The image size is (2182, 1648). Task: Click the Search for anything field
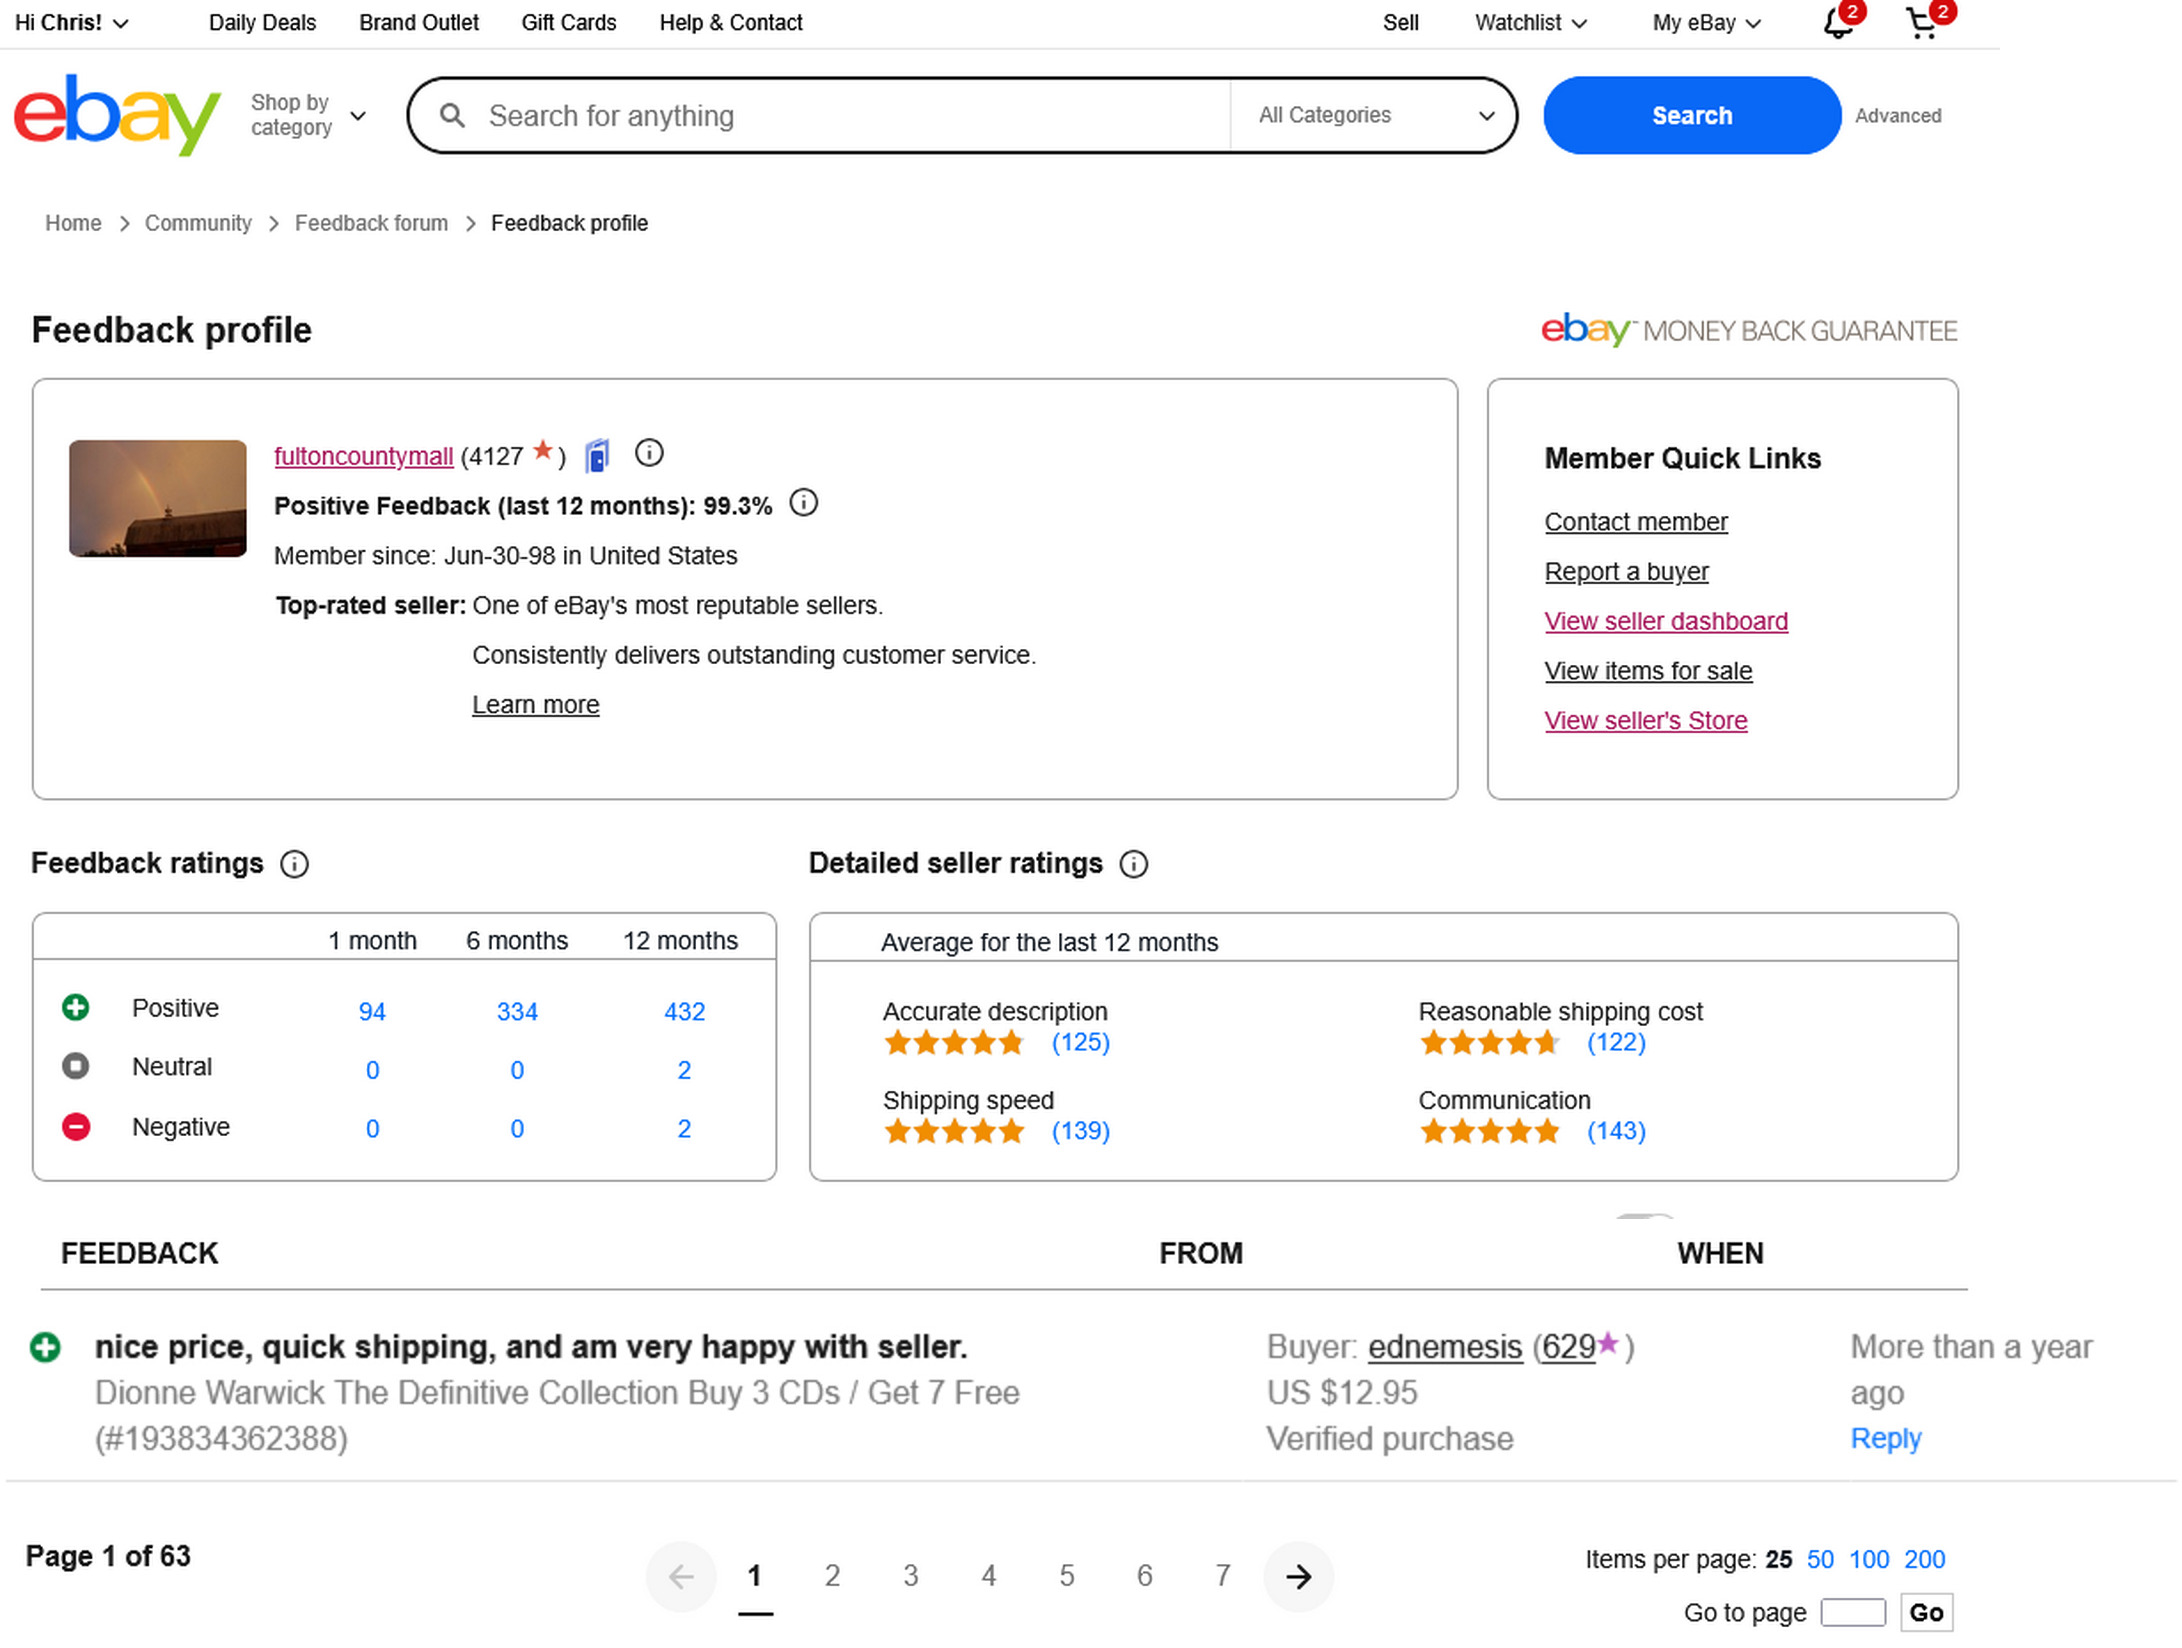850,115
